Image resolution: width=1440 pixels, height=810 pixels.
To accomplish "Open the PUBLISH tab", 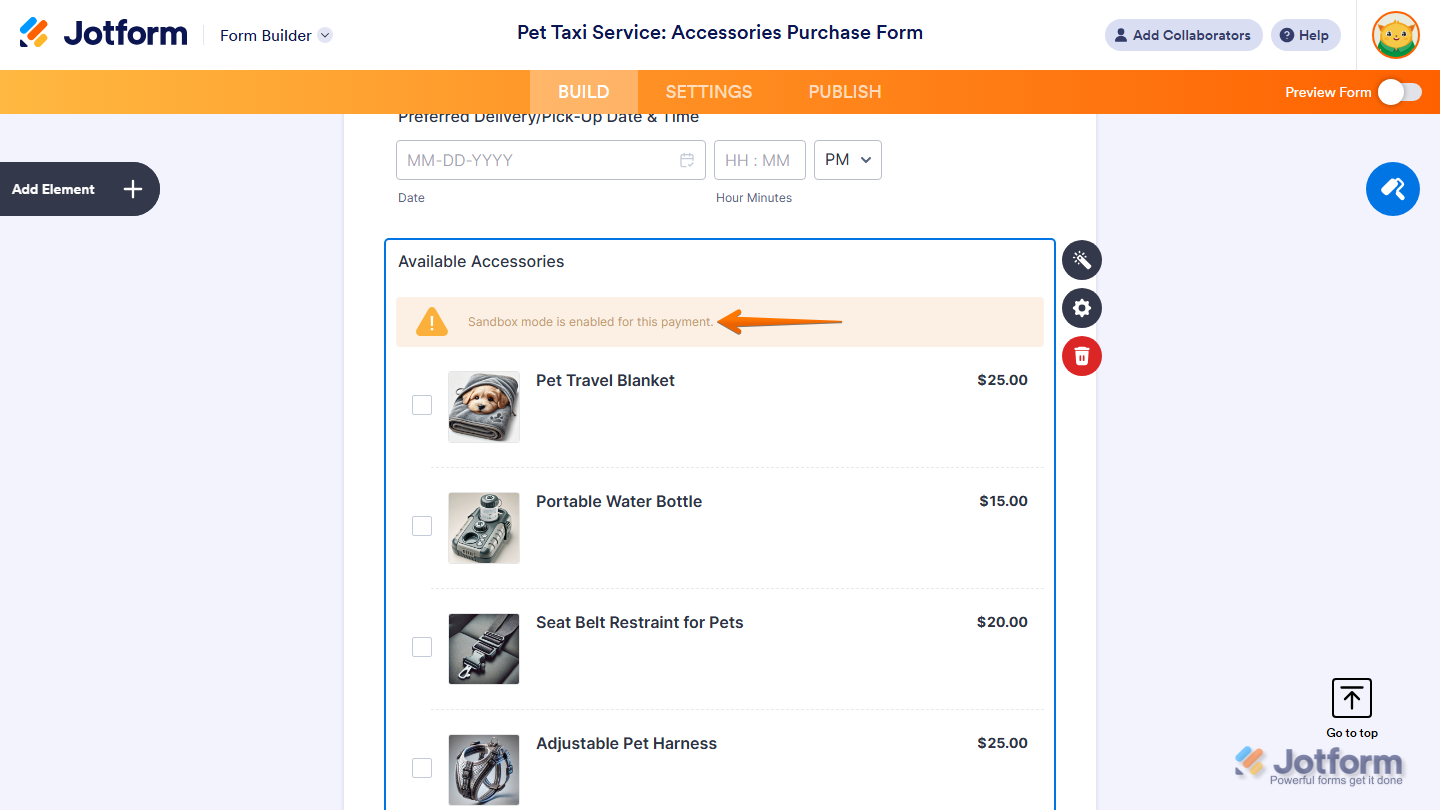I will point(844,91).
